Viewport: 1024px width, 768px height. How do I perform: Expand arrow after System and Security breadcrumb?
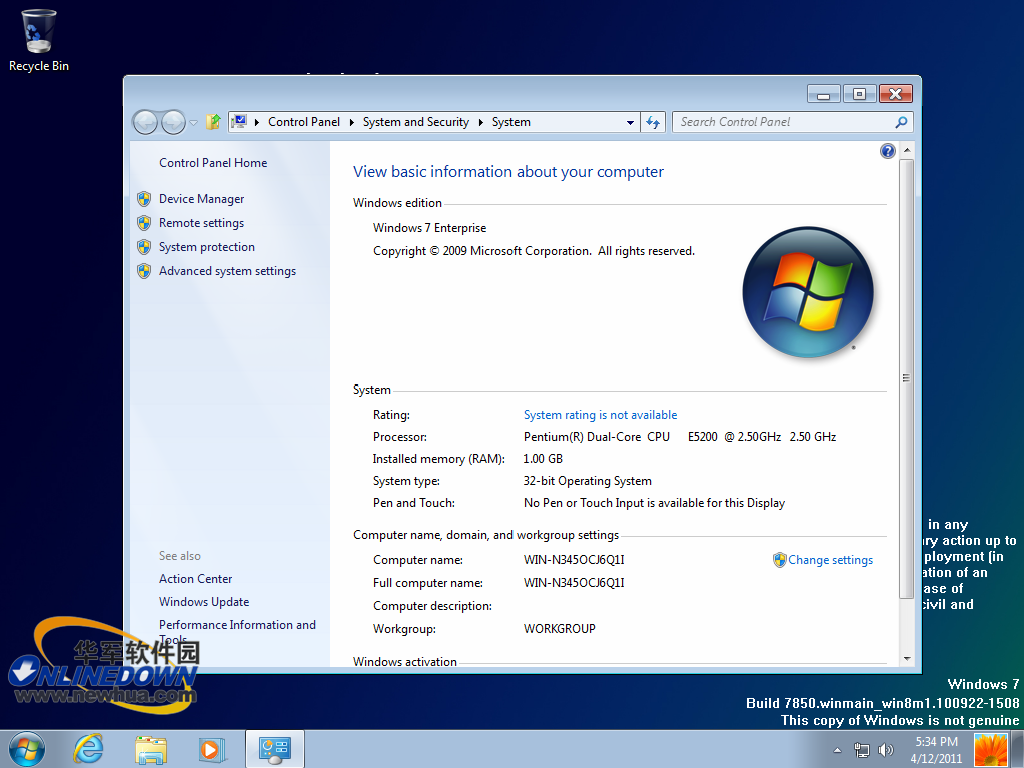(x=481, y=122)
